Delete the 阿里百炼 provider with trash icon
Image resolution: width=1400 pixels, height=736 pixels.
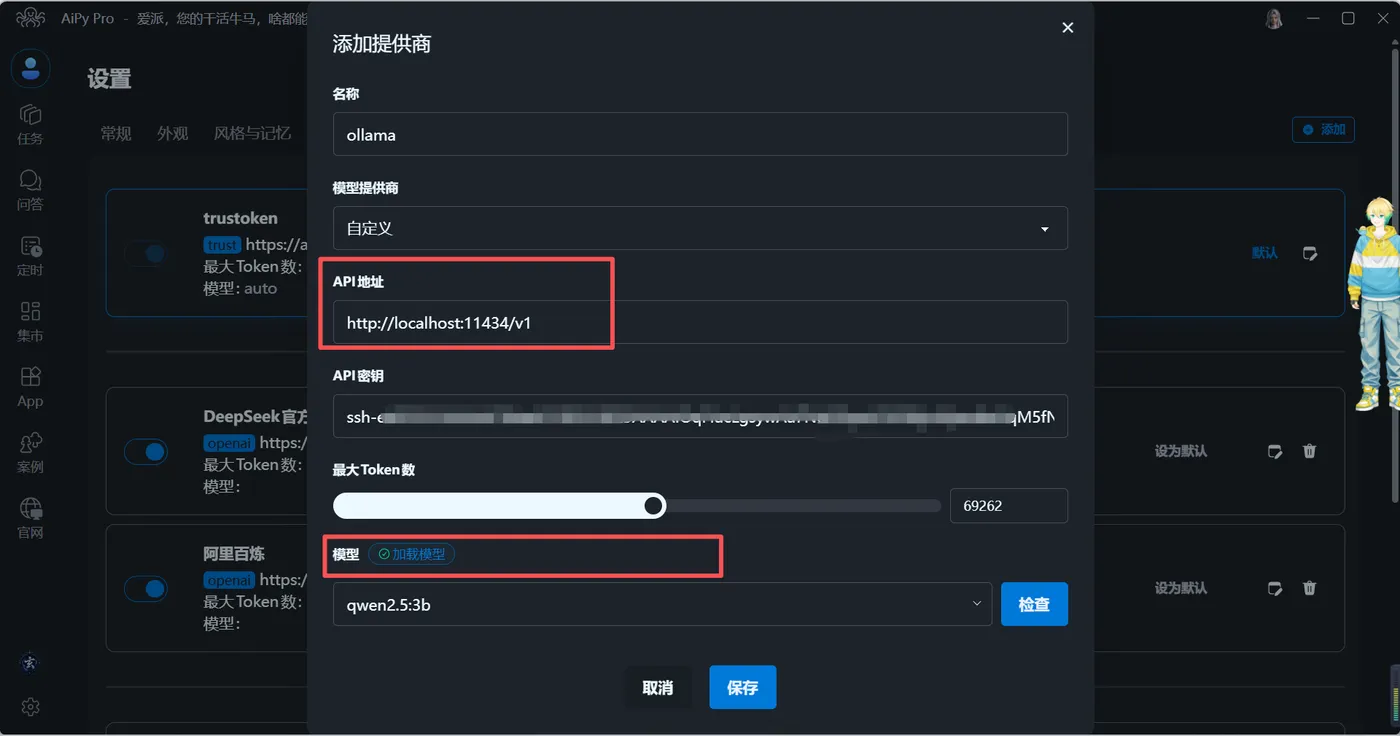[x=1310, y=589]
